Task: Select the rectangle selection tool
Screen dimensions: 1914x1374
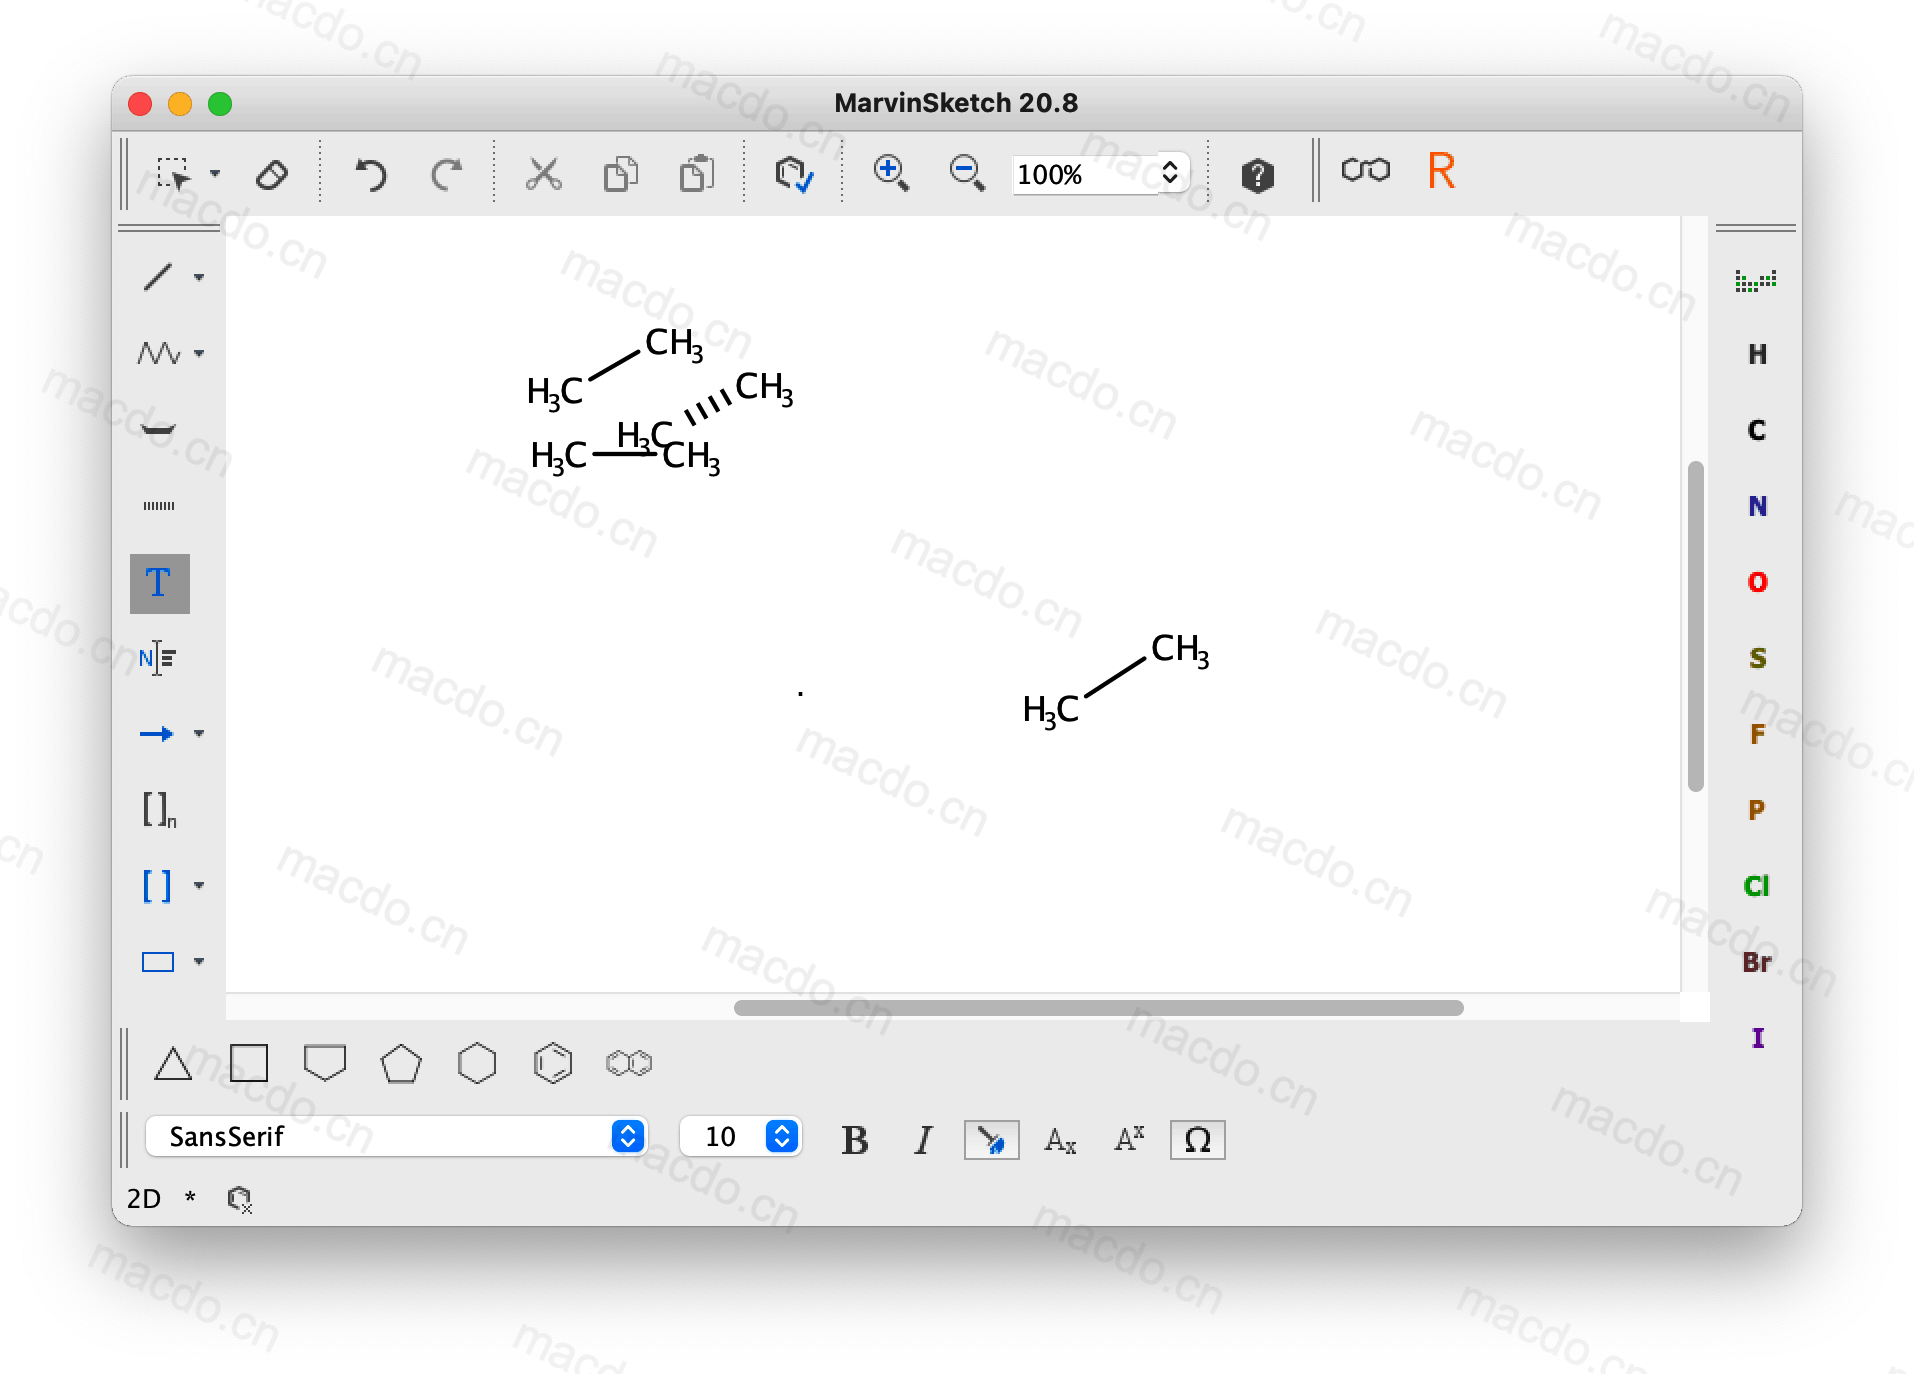Action: (174, 174)
